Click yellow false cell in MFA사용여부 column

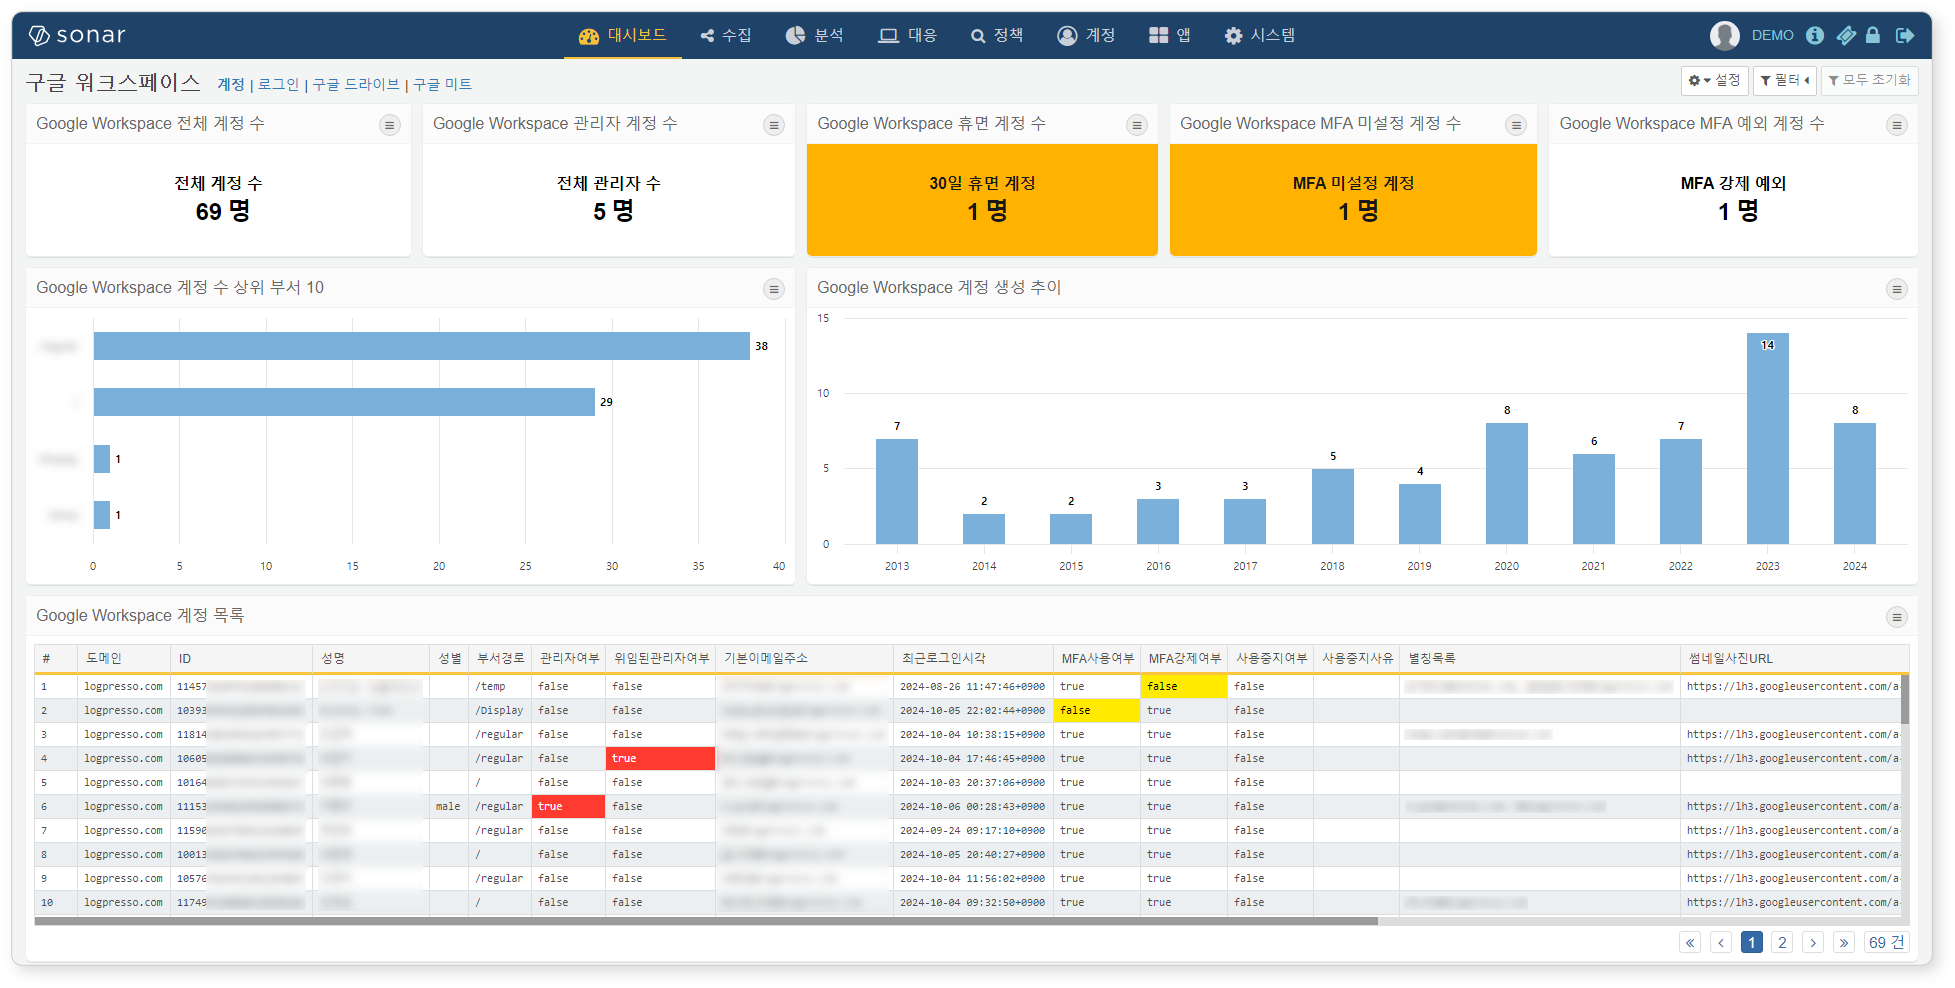click(1097, 710)
